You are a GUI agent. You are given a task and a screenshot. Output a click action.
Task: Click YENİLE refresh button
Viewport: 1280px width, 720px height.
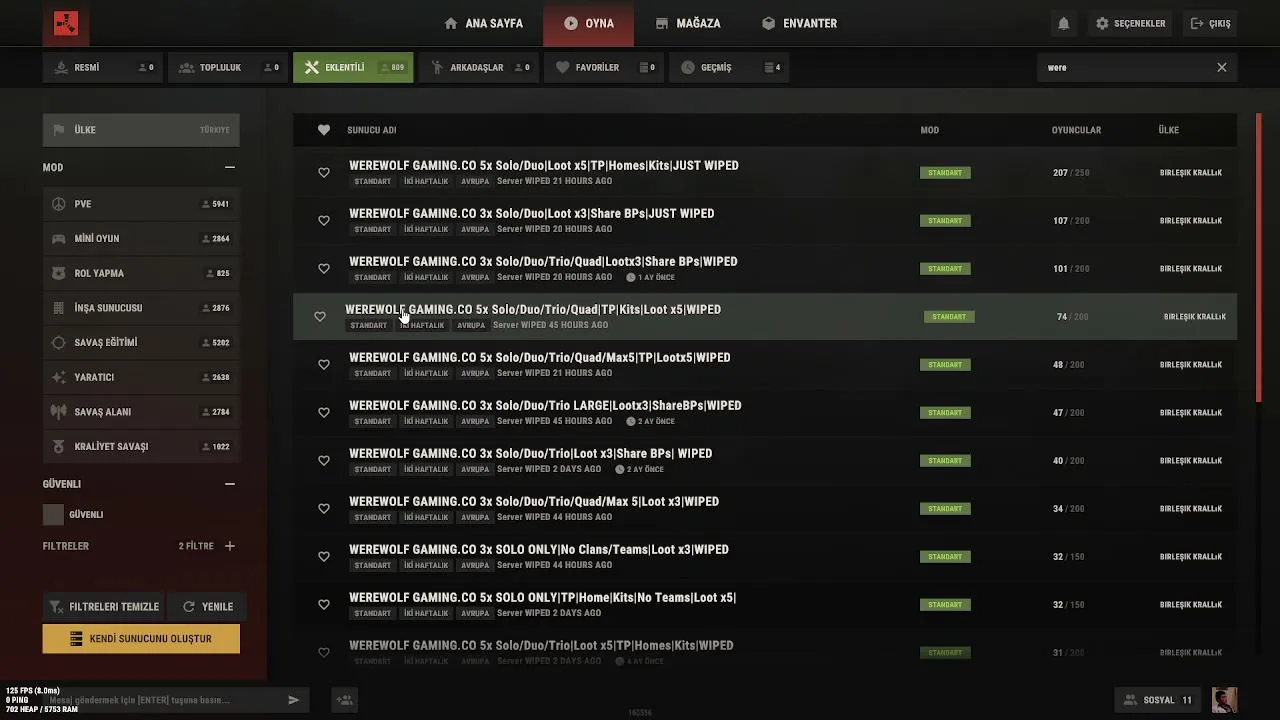[x=207, y=607]
